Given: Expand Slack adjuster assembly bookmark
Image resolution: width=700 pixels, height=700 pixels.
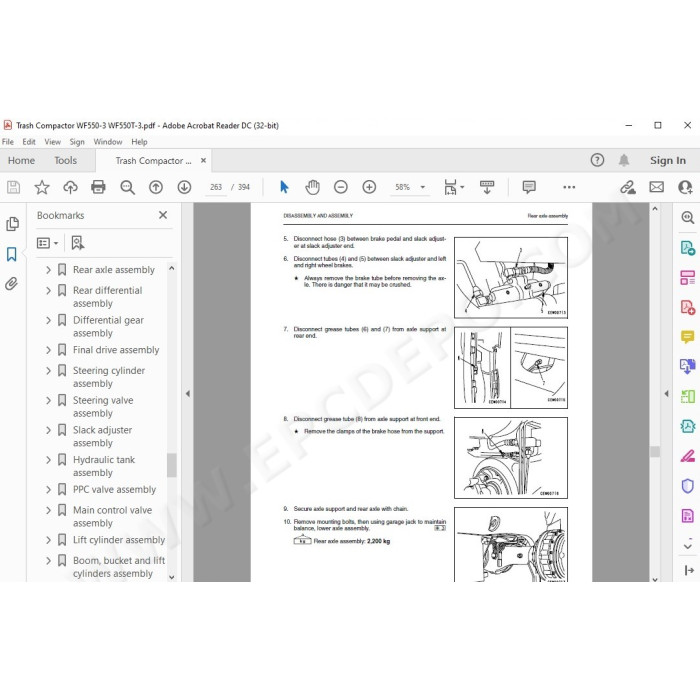Looking at the screenshot, I should [x=48, y=430].
